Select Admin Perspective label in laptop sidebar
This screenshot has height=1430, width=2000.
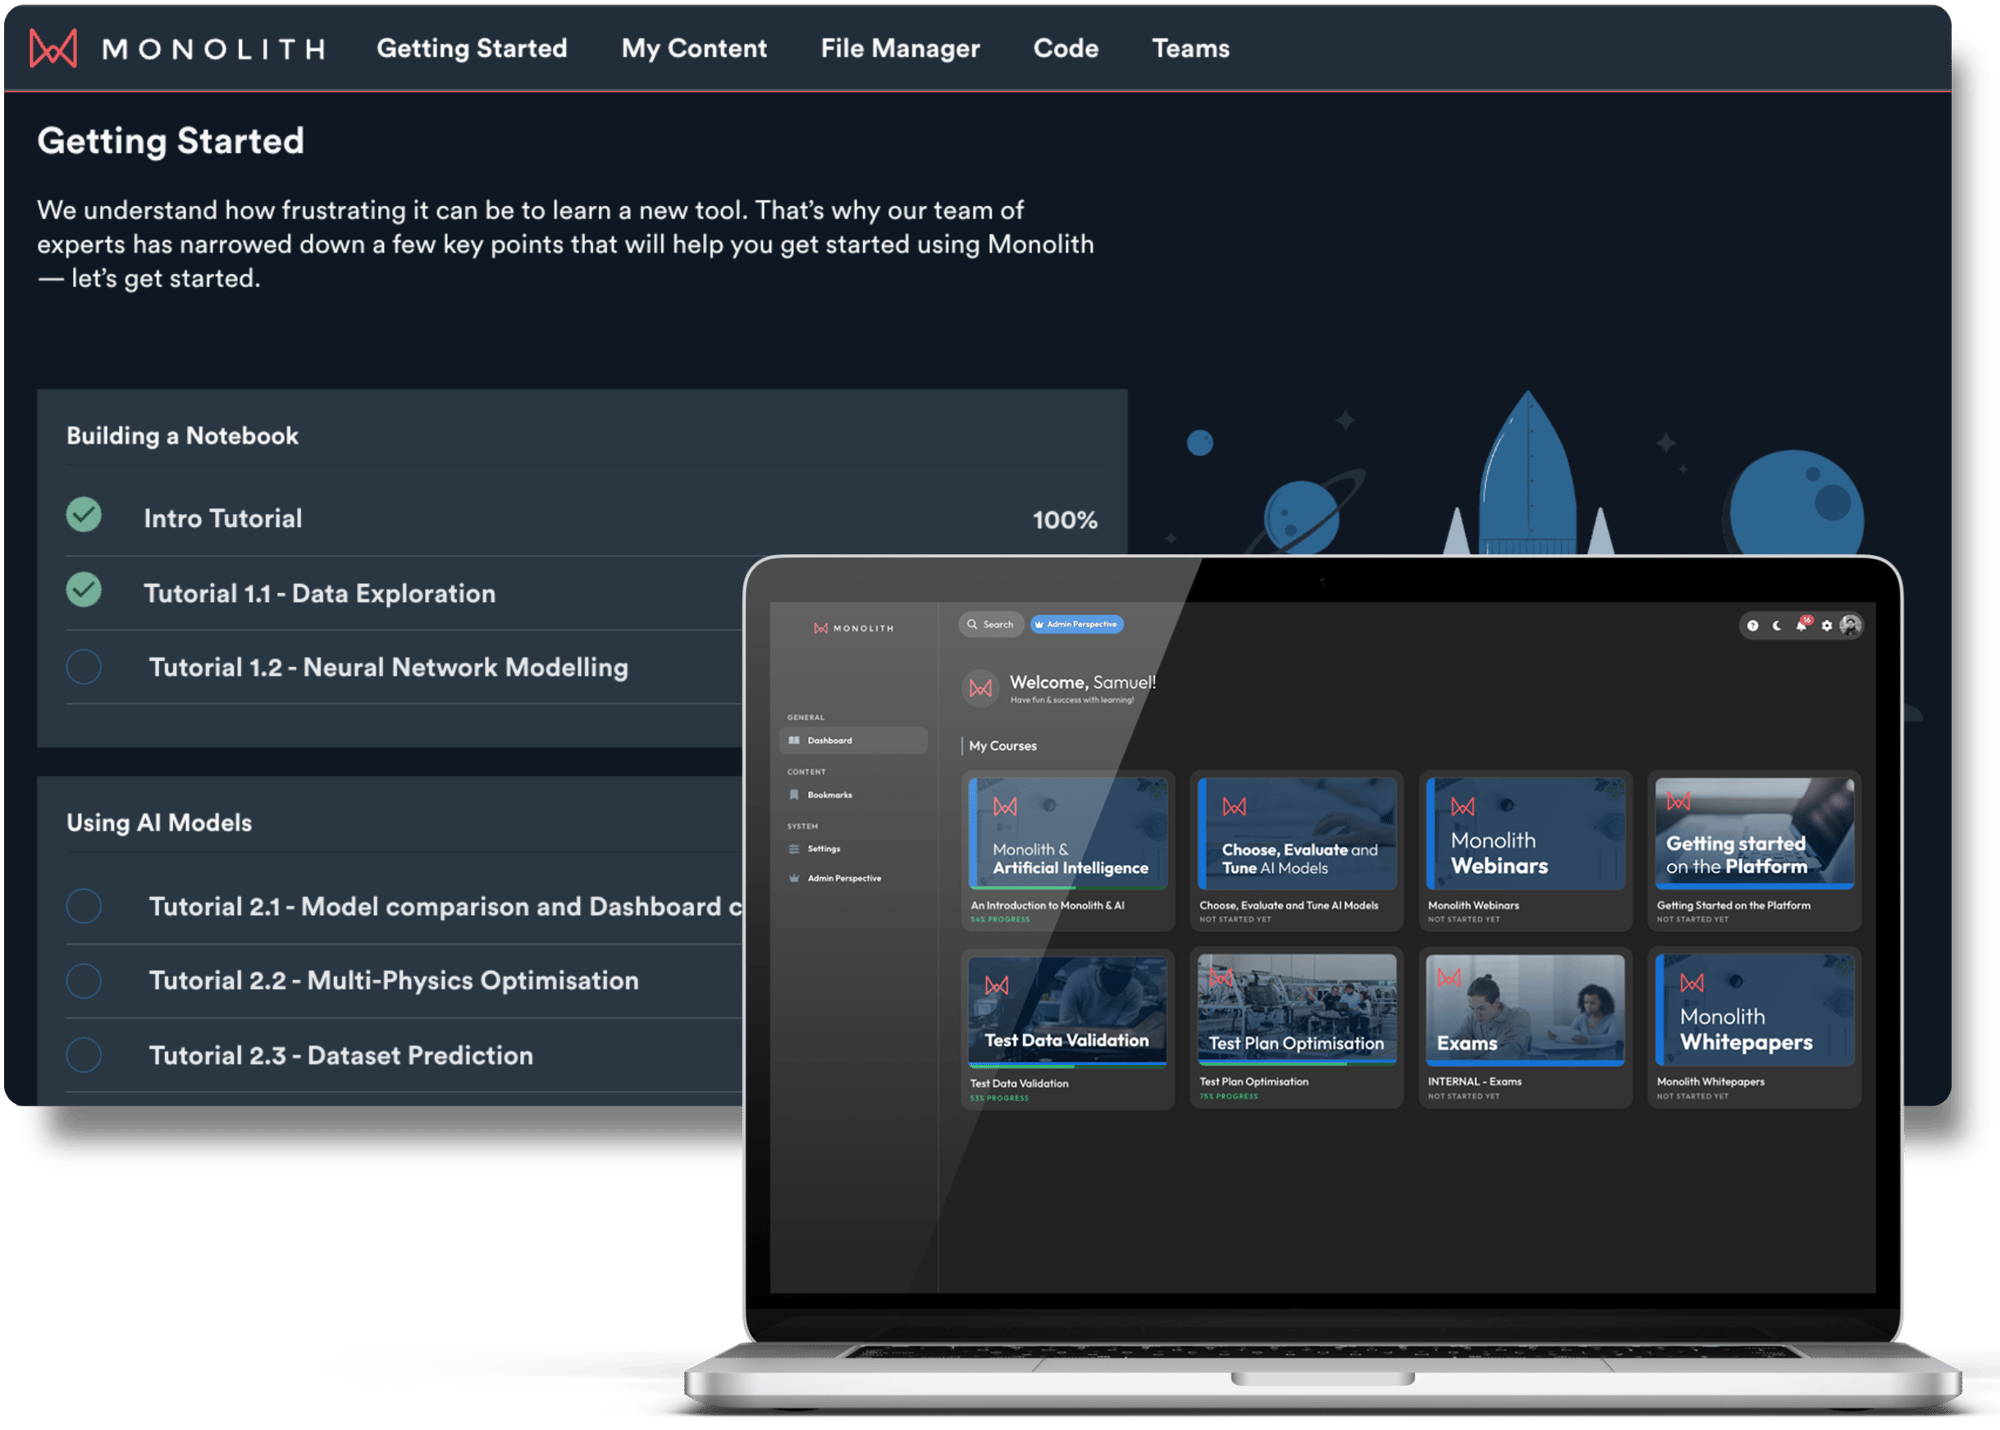tap(844, 878)
